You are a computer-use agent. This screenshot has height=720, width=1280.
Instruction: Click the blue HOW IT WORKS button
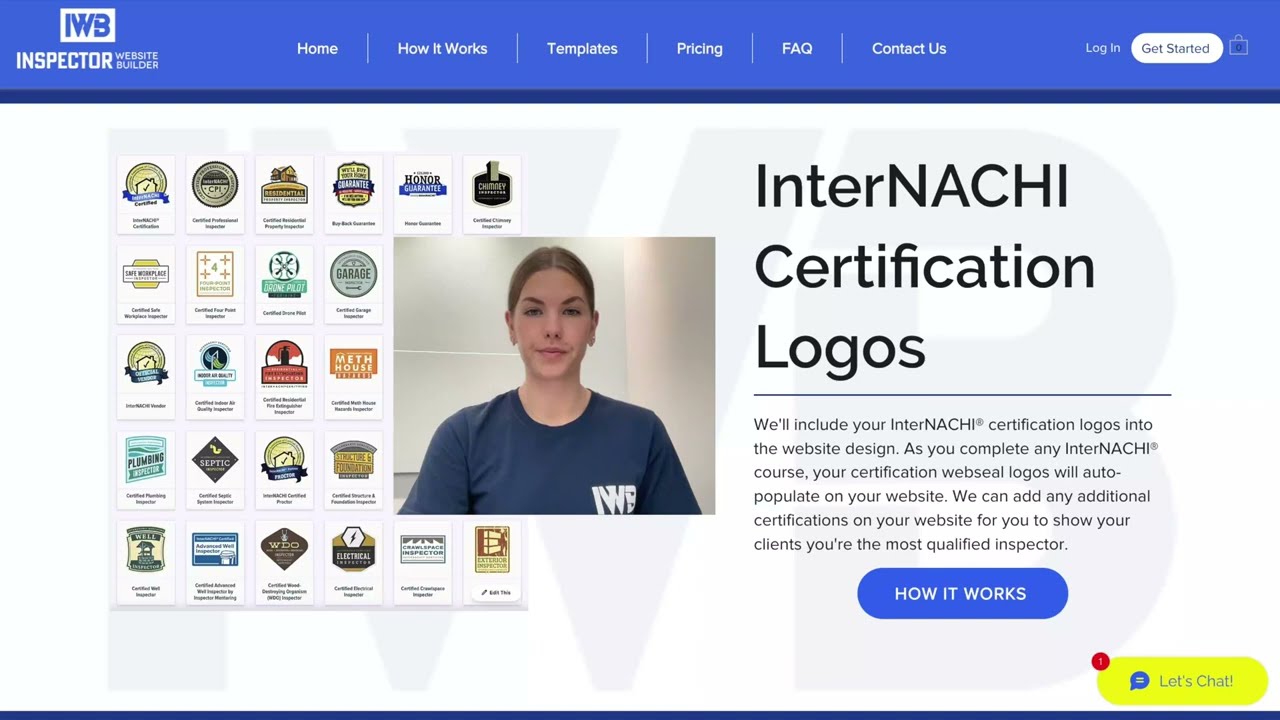tap(962, 593)
